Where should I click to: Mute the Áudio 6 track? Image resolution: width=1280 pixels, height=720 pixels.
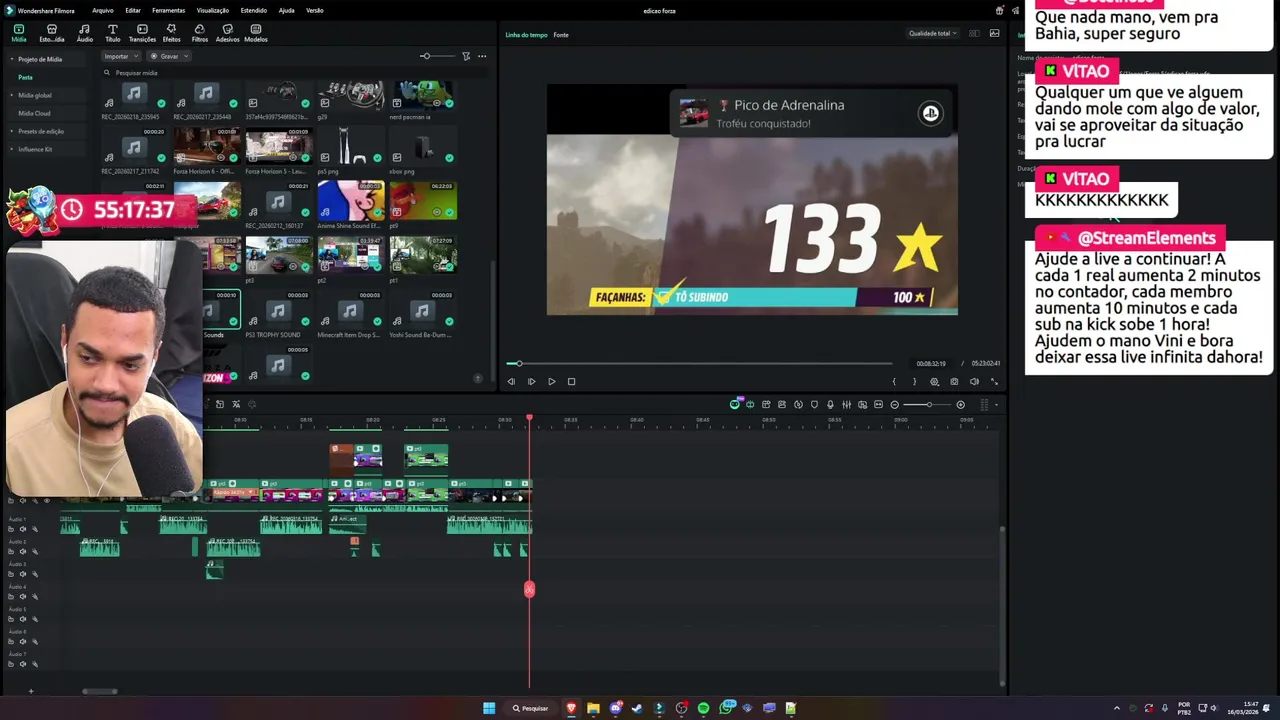click(23, 641)
